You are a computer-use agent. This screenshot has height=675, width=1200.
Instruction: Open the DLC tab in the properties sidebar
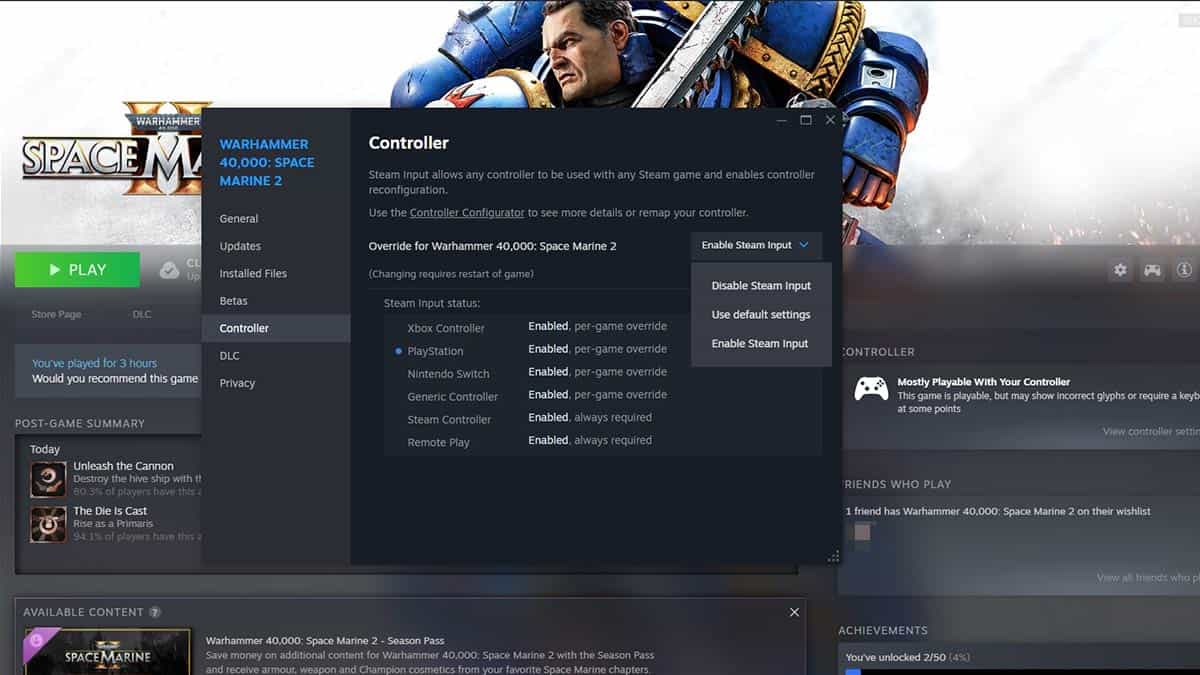[276, 356]
